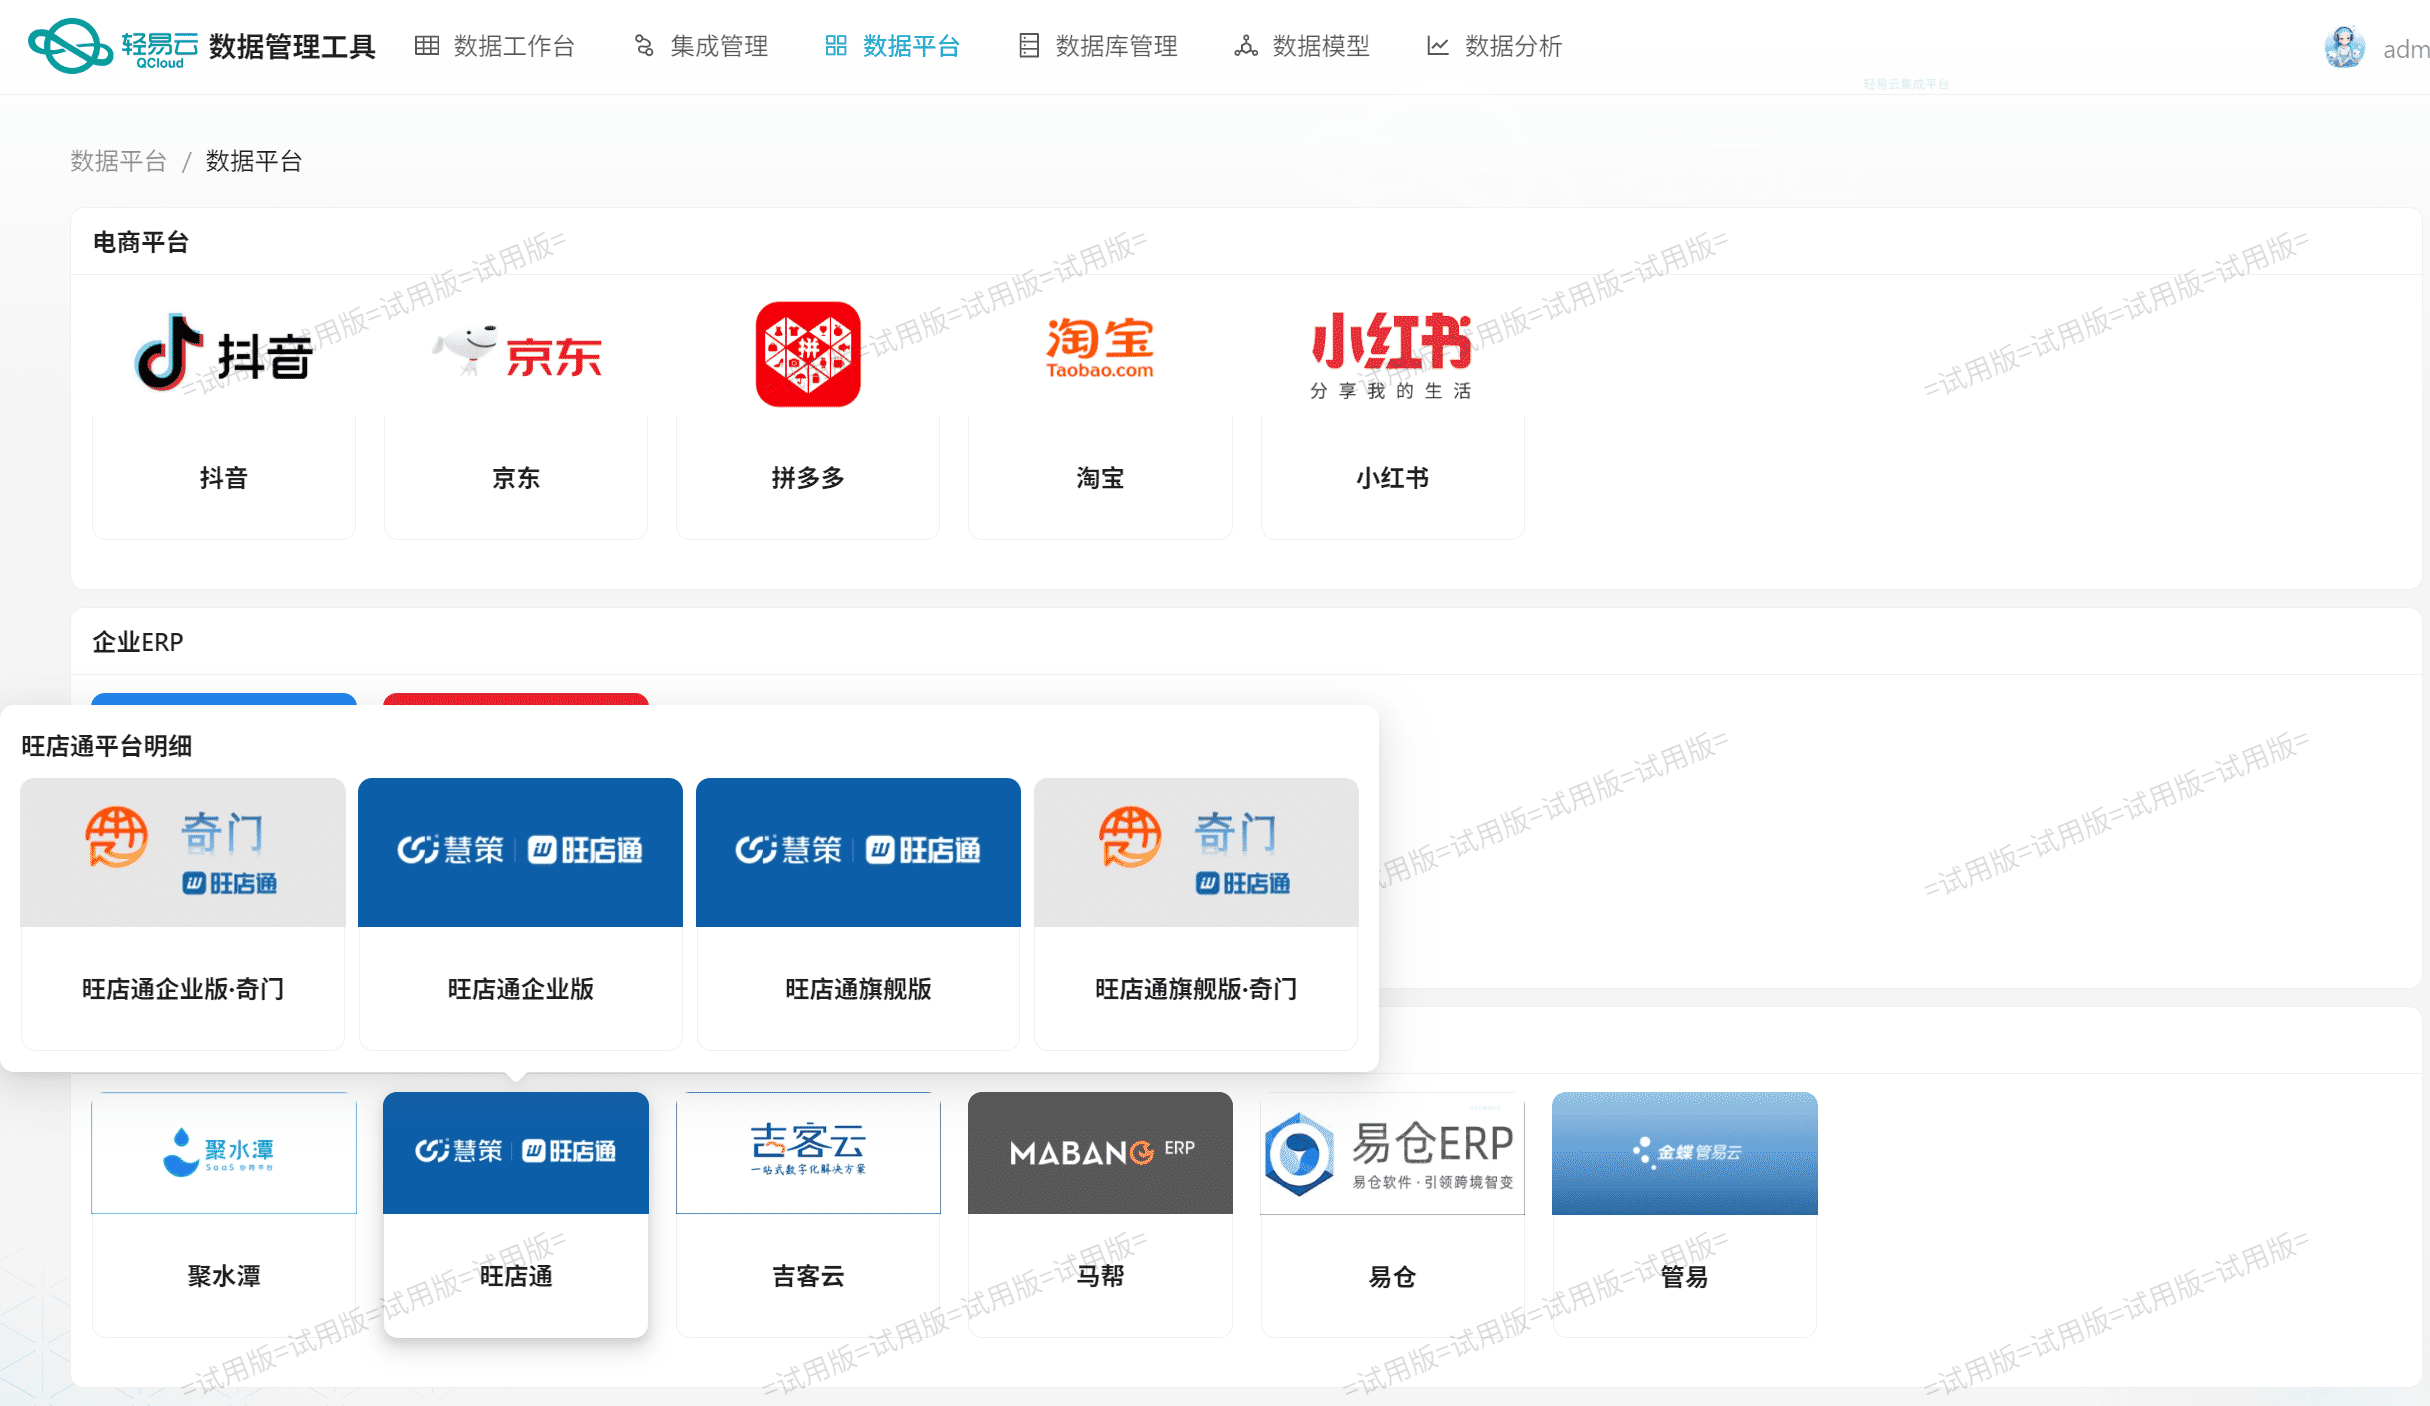
Task: Click the 数据平台 breadcrumb root link
Action: (x=118, y=161)
